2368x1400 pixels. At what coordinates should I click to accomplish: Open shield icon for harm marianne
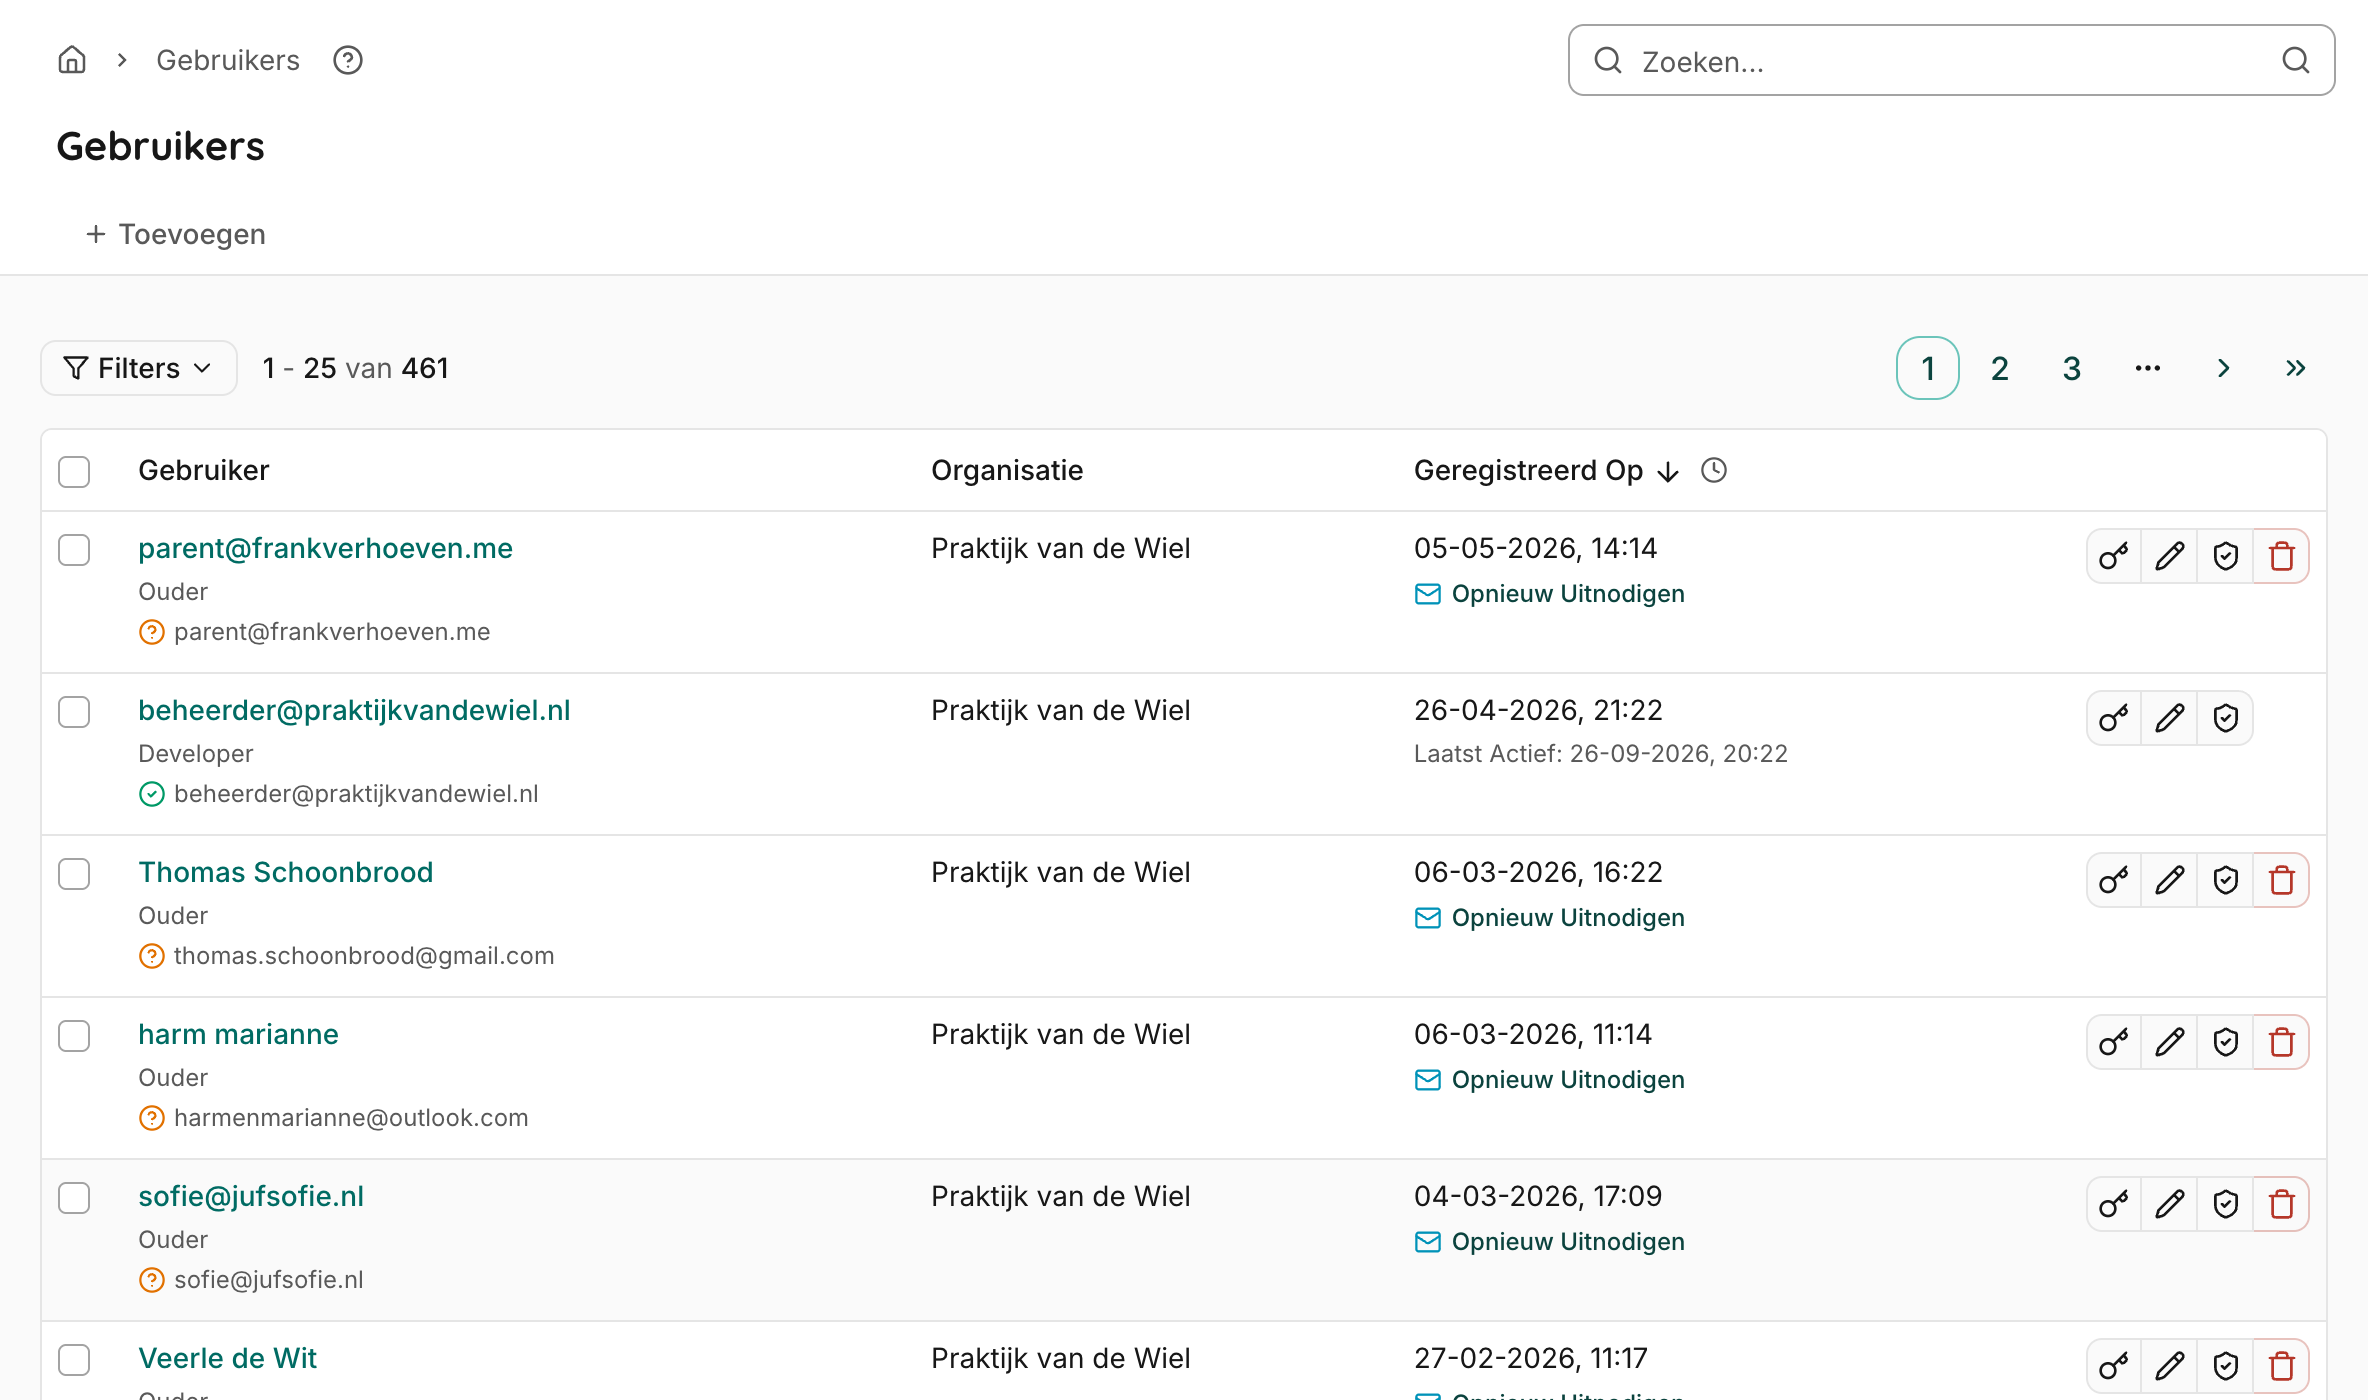tap(2226, 1042)
